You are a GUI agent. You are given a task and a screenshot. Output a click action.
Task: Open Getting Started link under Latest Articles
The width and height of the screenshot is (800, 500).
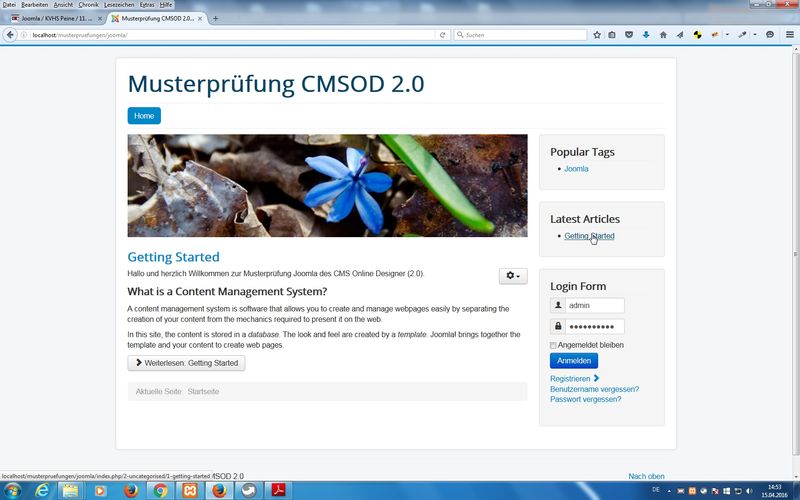click(x=589, y=236)
